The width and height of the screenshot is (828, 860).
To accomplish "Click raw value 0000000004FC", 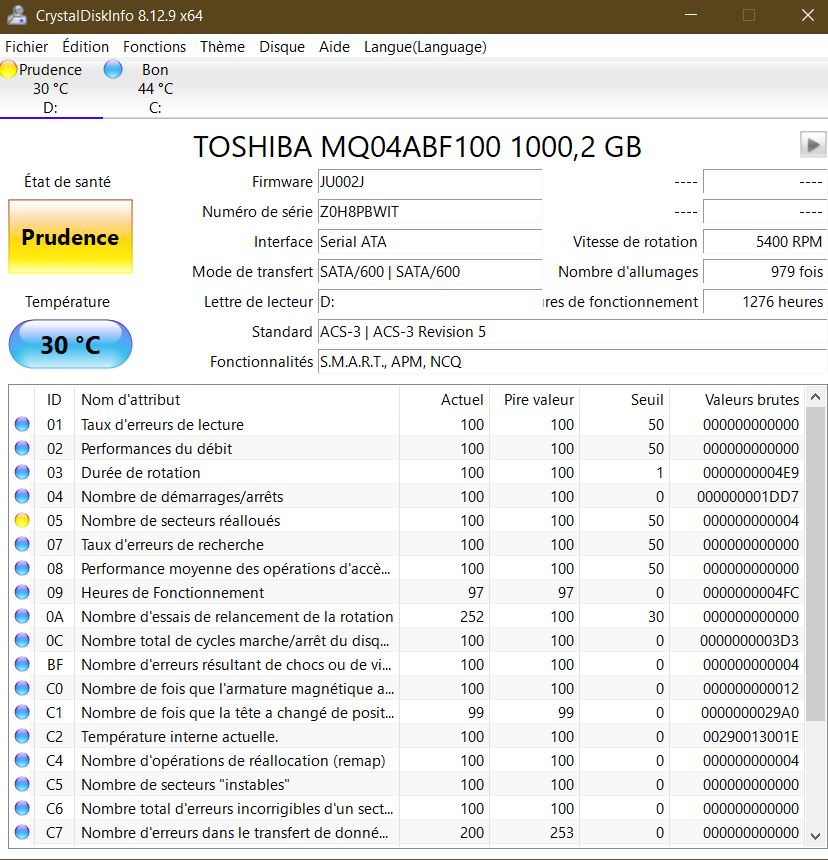I will pyautogui.click(x=751, y=593).
